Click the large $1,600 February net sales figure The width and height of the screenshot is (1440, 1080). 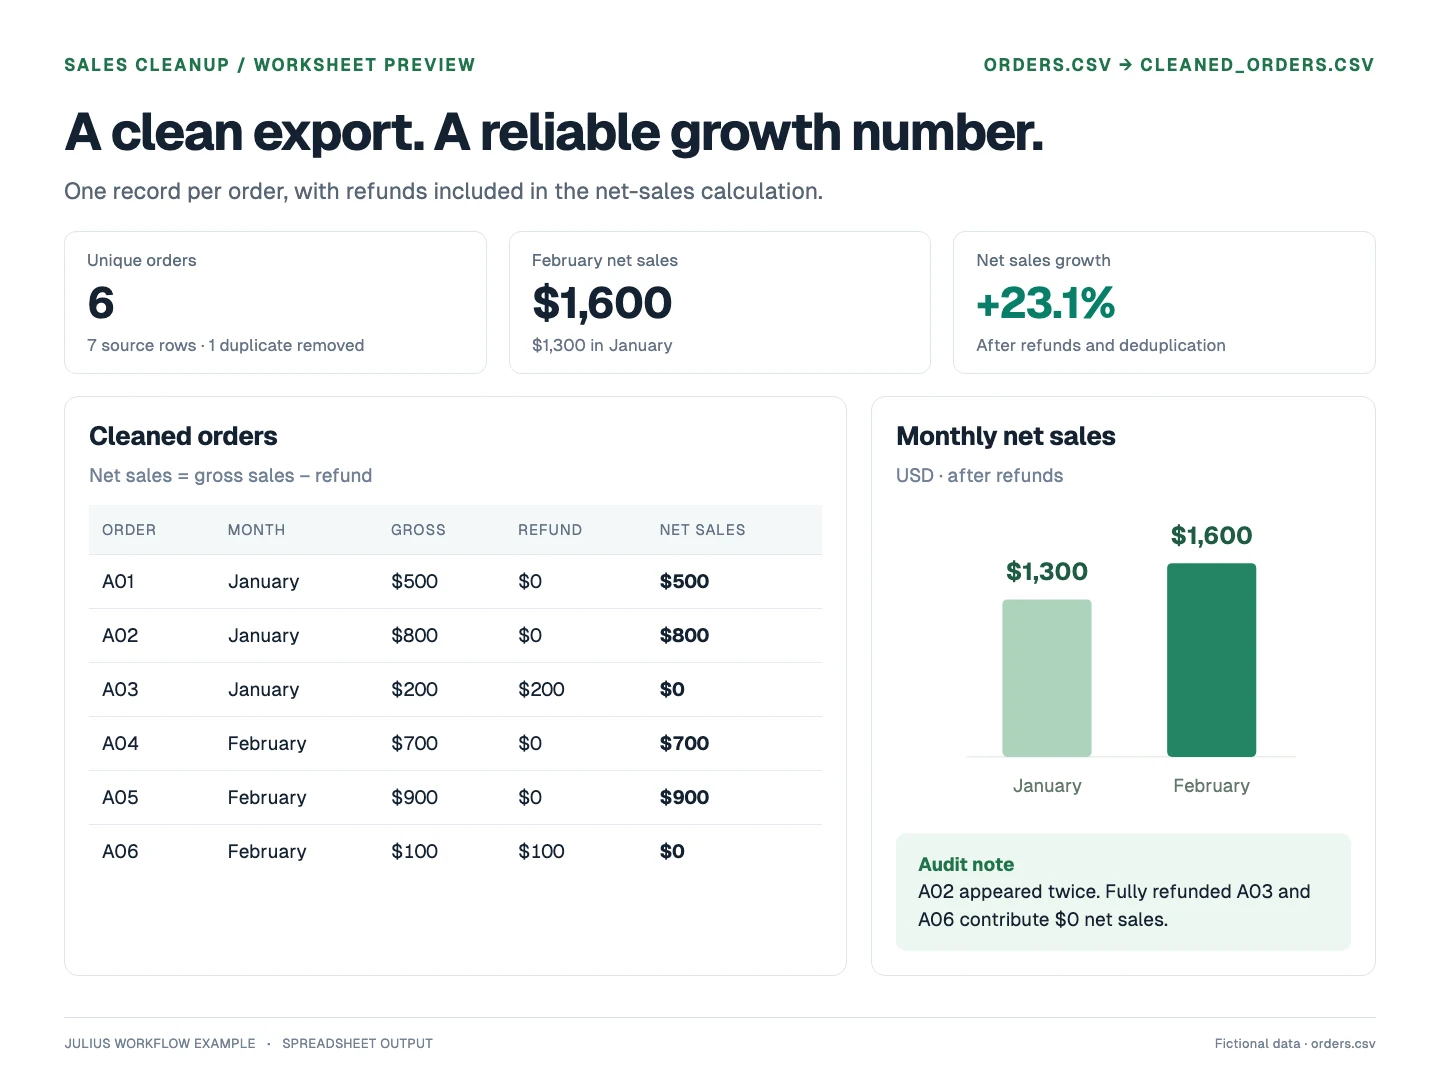click(x=602, y=303)
